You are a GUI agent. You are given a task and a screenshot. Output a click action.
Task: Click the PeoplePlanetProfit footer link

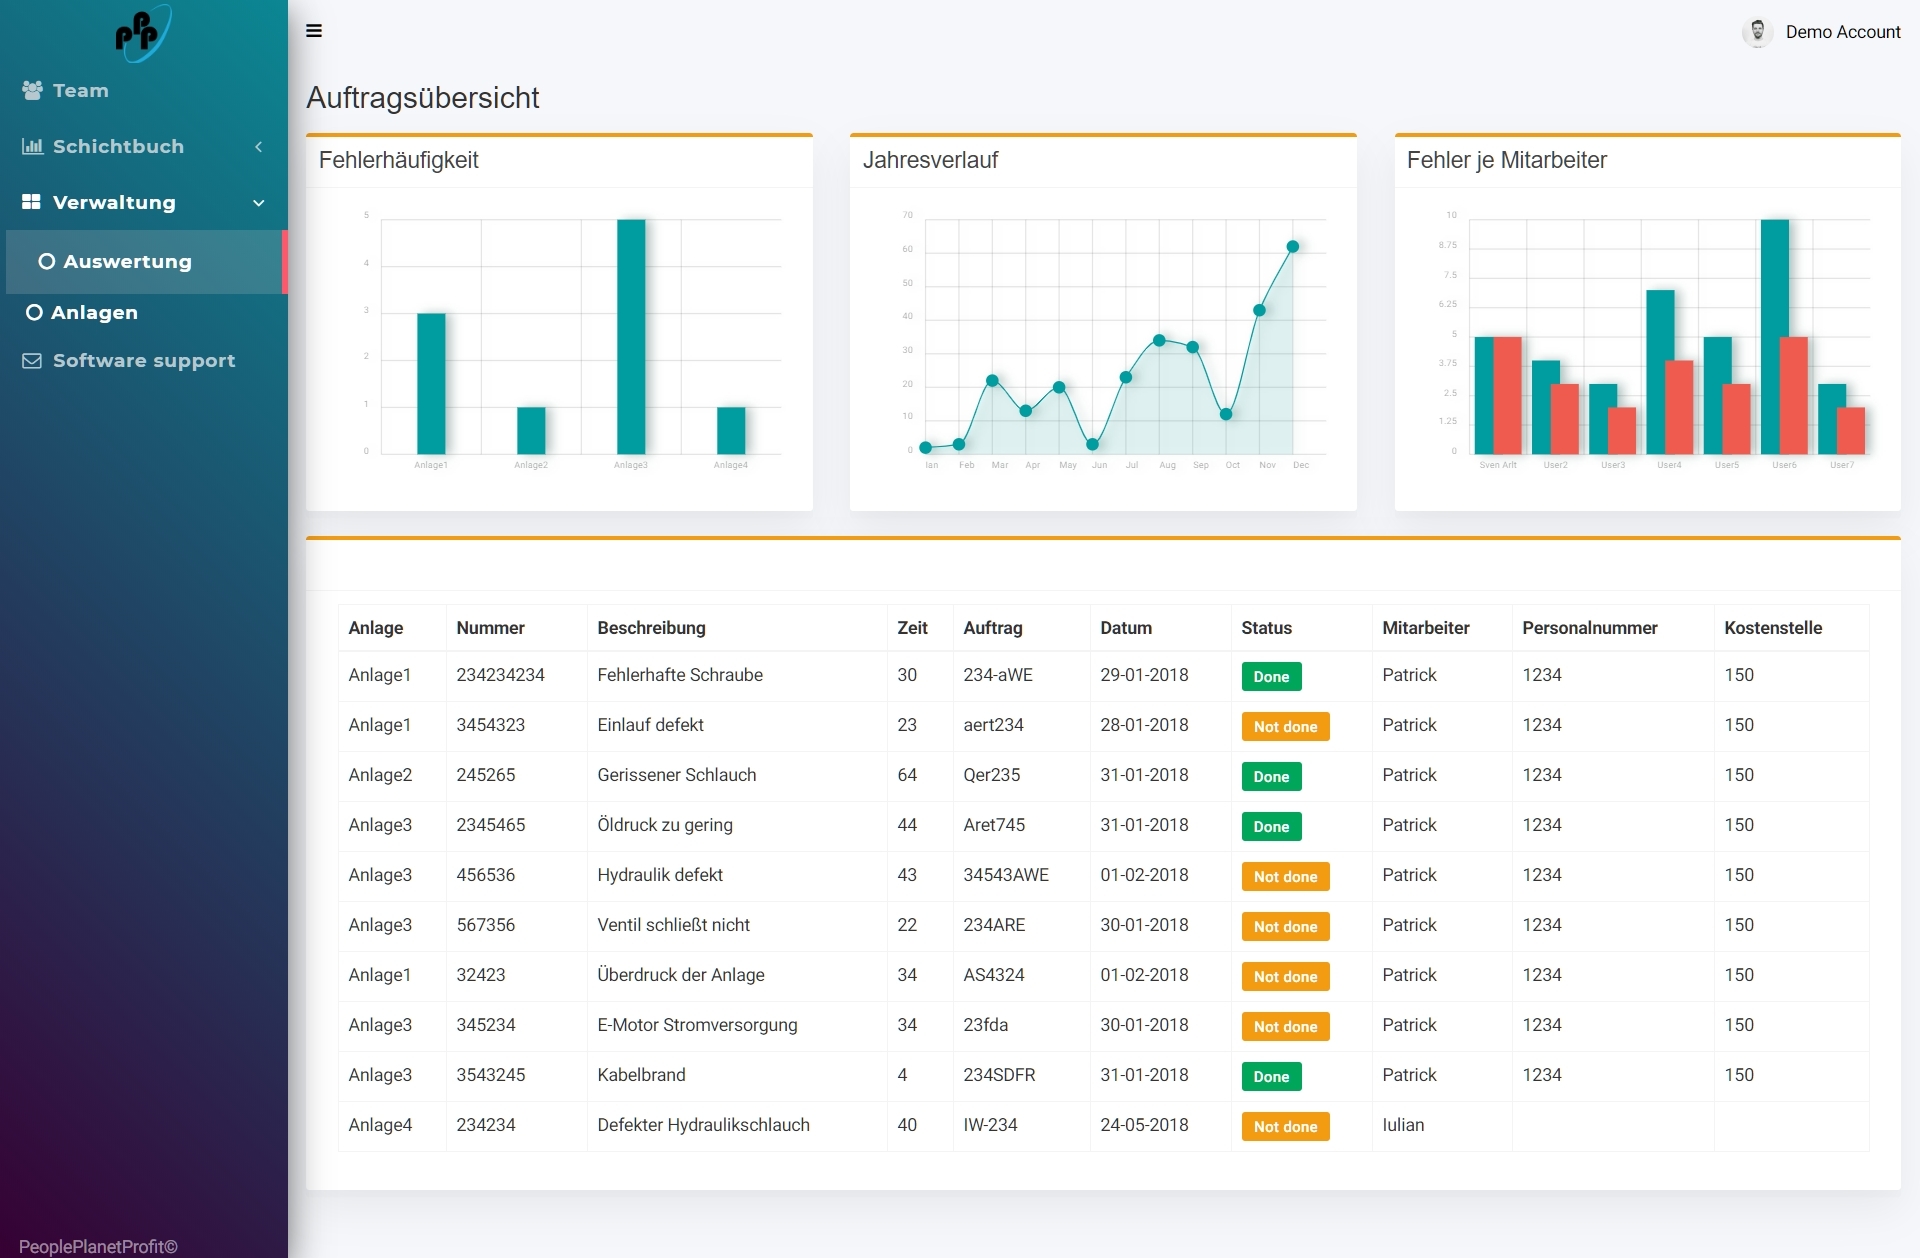(98, 1246)
